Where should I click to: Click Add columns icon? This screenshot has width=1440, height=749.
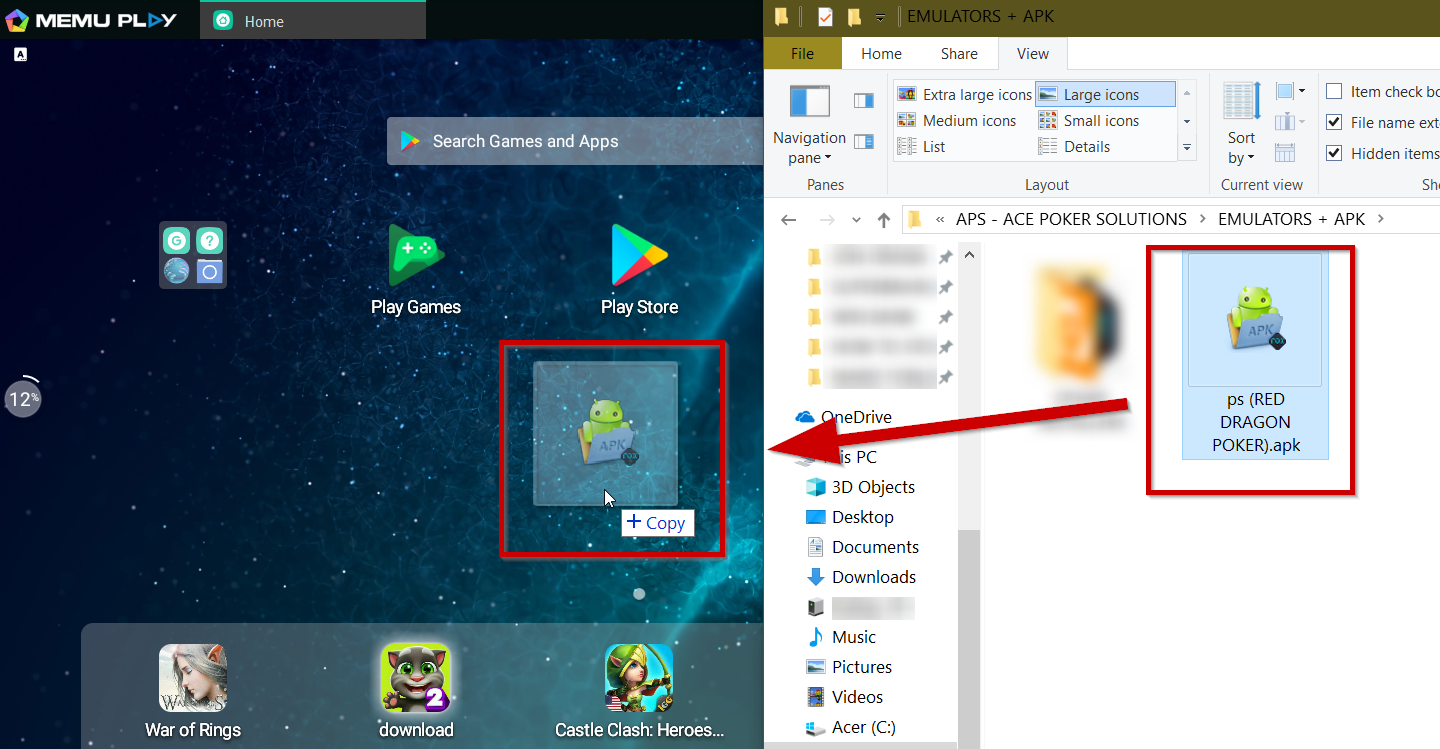point(1290,122)
